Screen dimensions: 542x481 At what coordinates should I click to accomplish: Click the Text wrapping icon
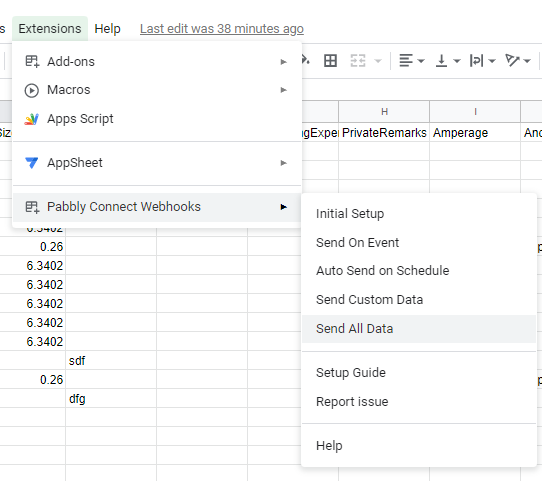477,61
